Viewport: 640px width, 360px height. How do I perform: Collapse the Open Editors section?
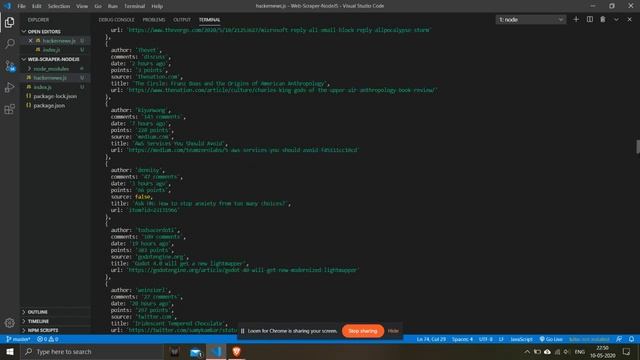(x=44, y=31)
